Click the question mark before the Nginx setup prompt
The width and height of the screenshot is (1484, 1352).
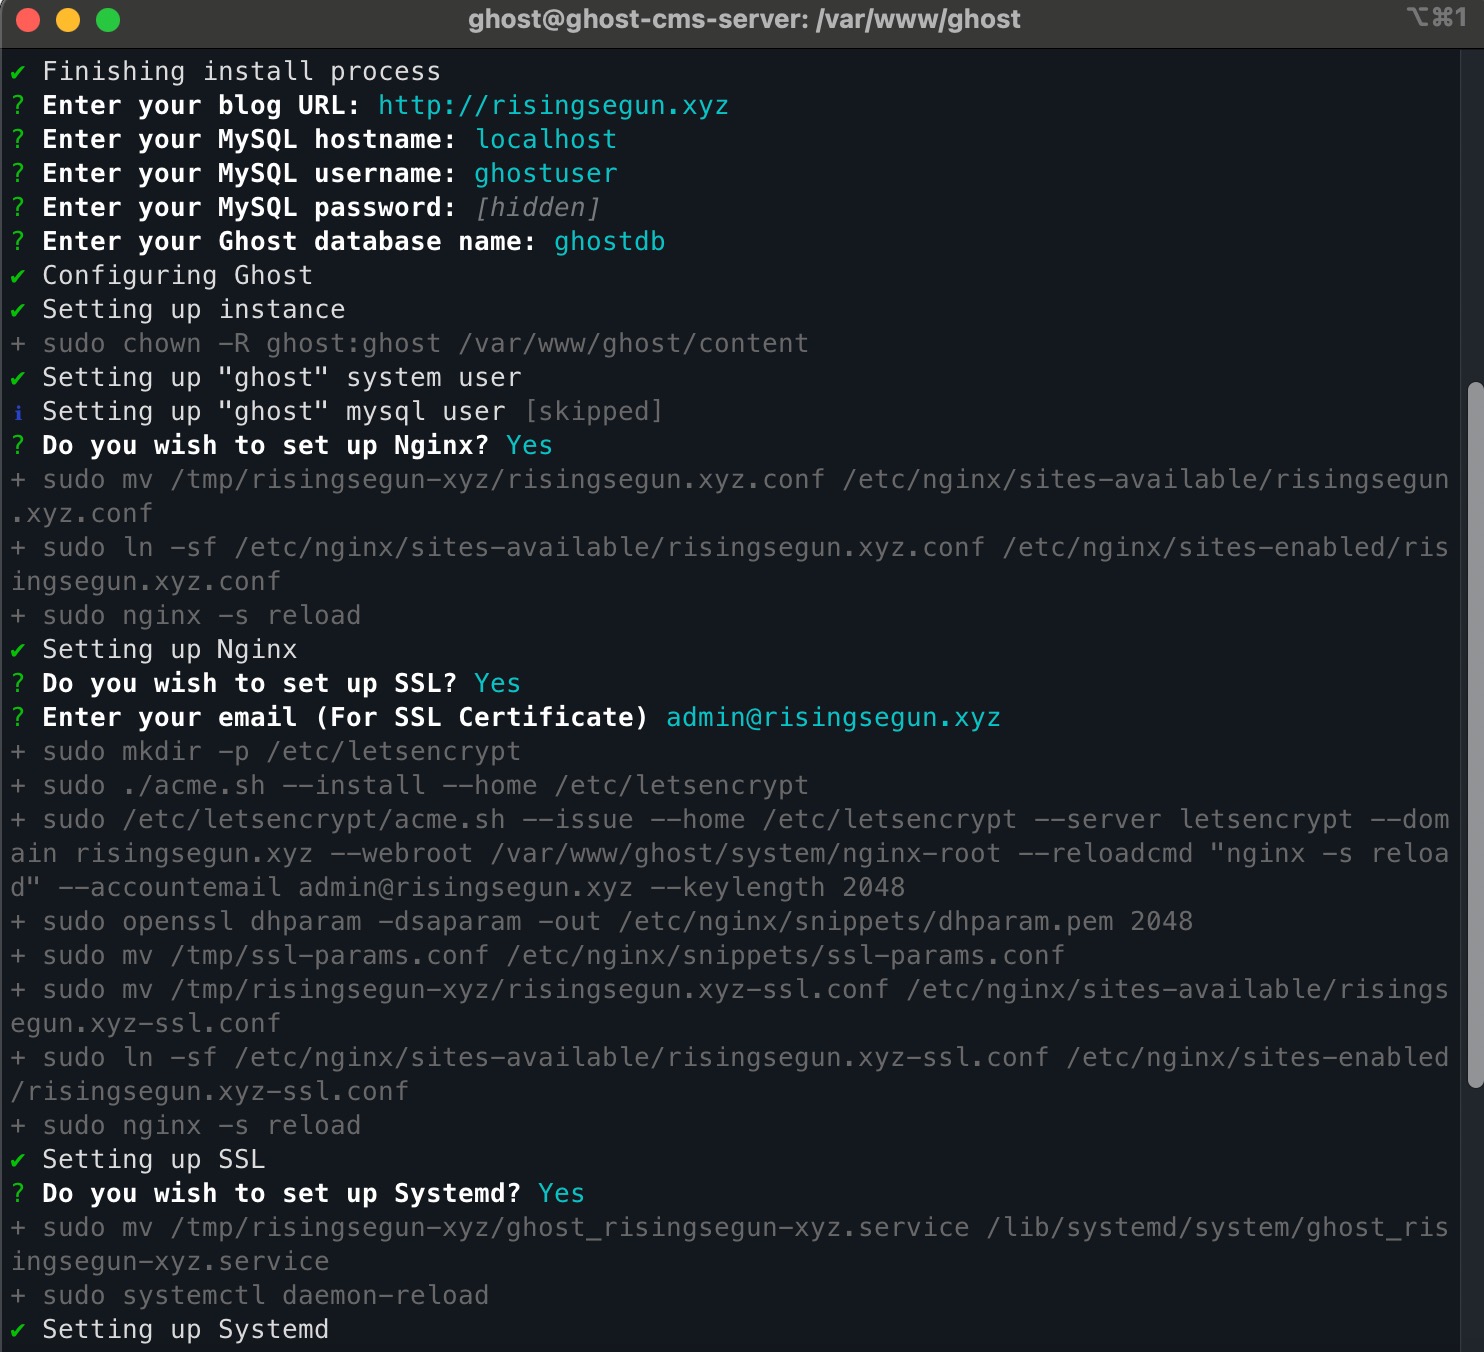pyautogui.click(x=18, y=445)
